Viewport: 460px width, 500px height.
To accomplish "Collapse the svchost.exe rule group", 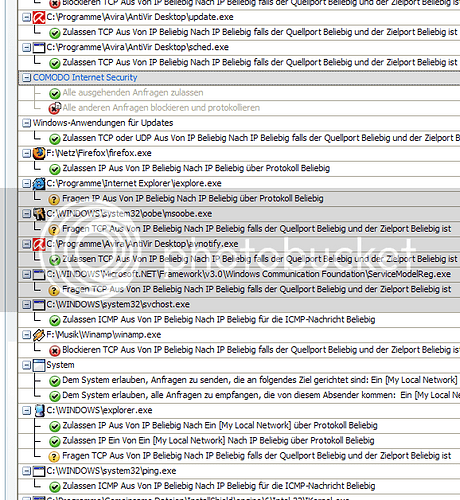I will tap(26, 305).
